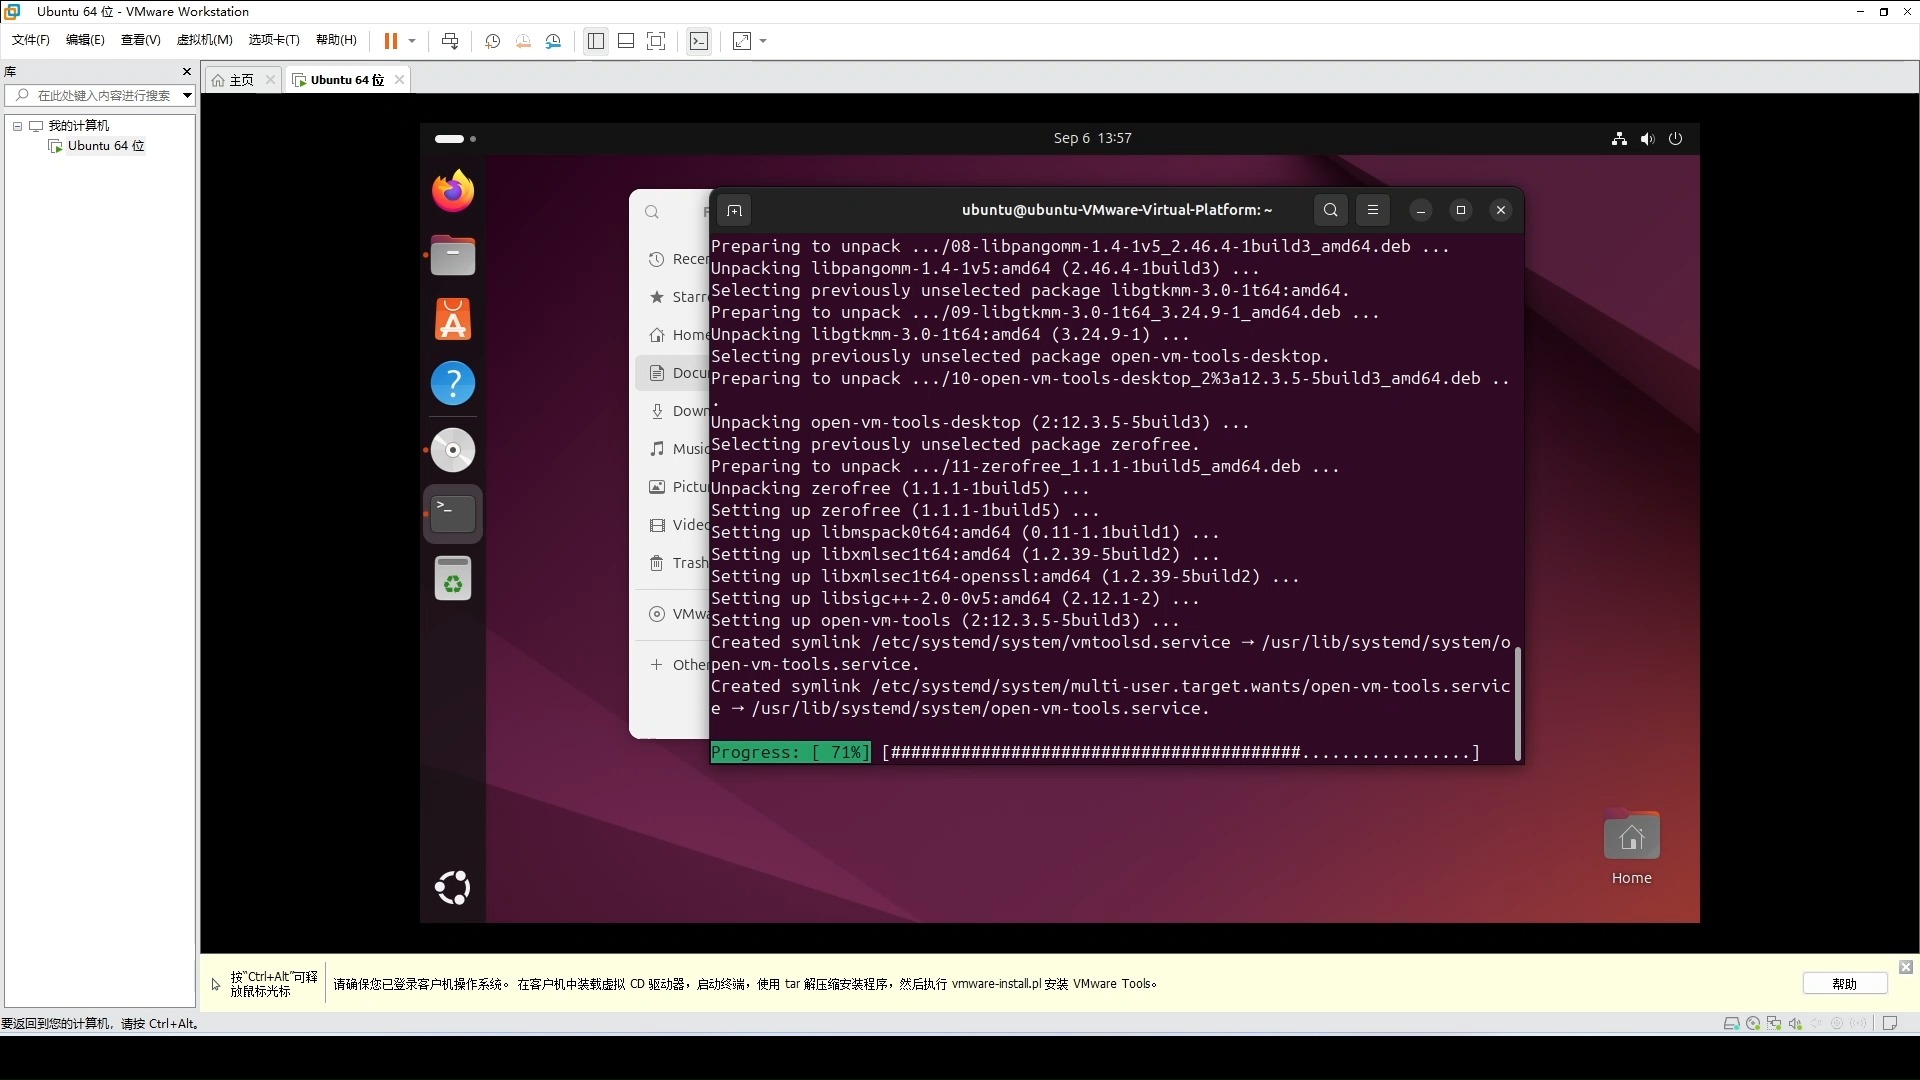Screen dimensions: 1920x1080
Task: Dismiss the yellow VMware Tools info bar
Action: 1906,967
